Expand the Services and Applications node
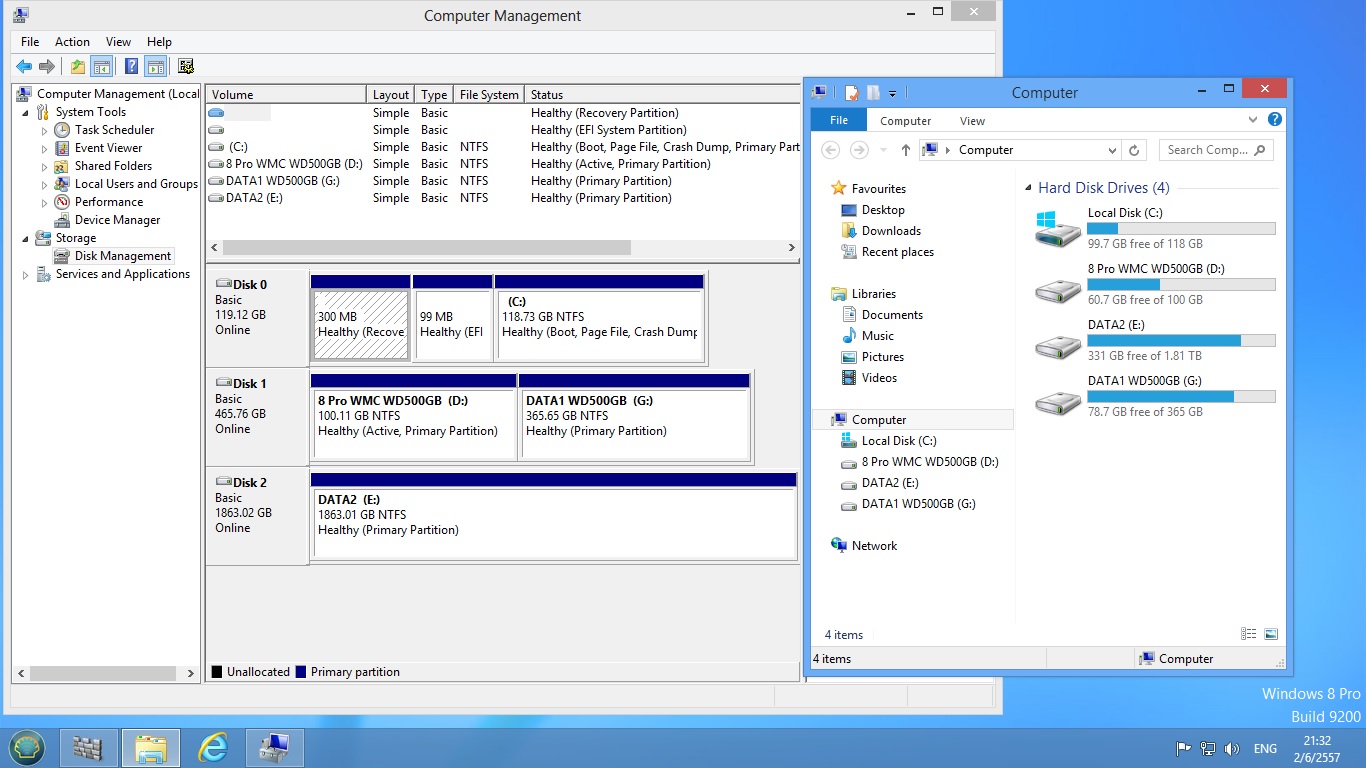This screenshot has width=1366, height=768. (x=26, y=275)
